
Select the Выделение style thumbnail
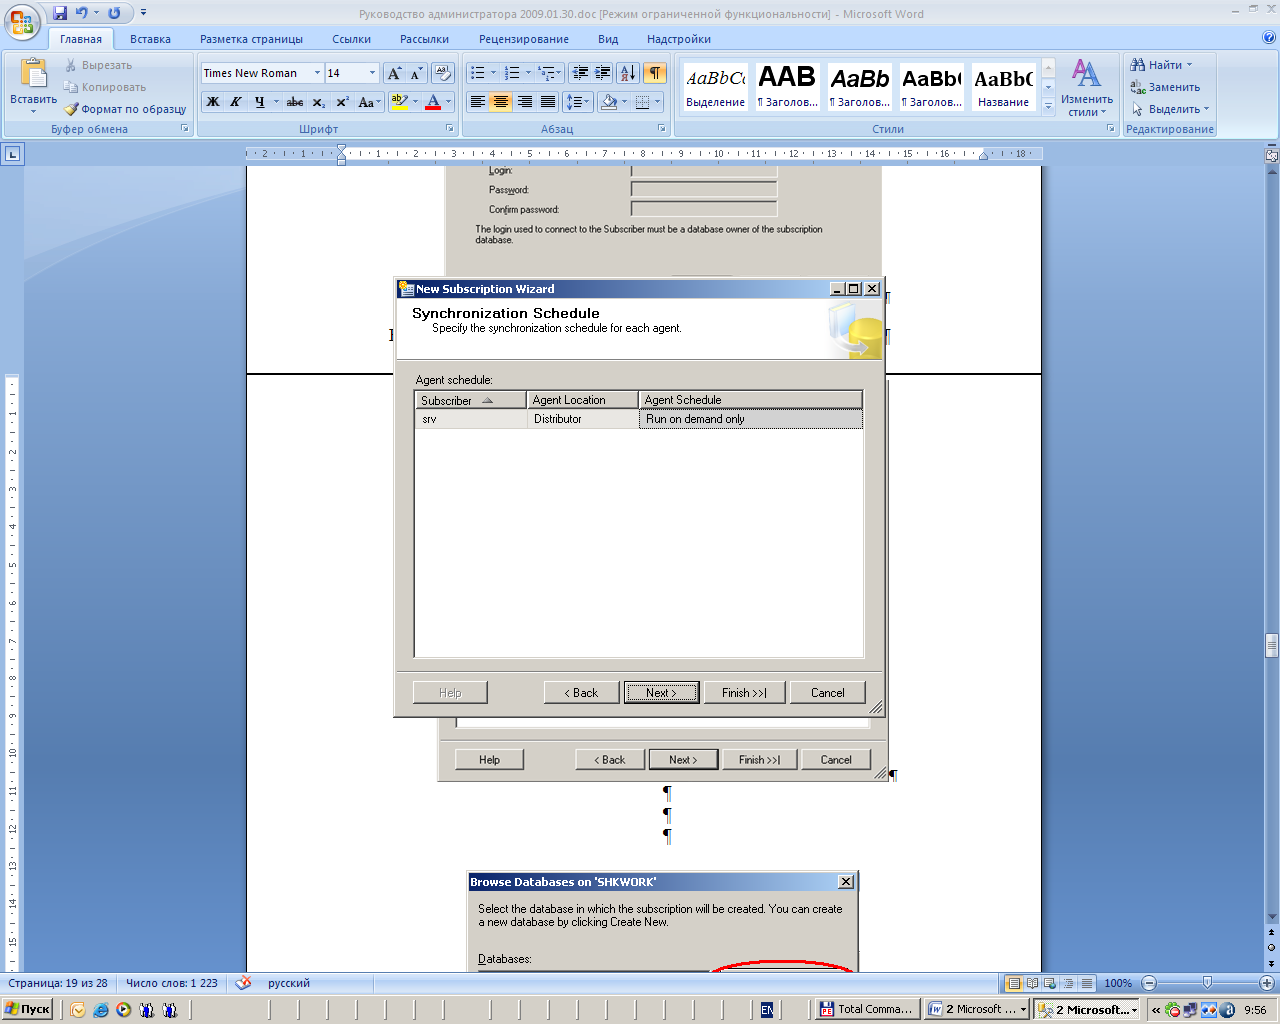(x=715, y=87)
